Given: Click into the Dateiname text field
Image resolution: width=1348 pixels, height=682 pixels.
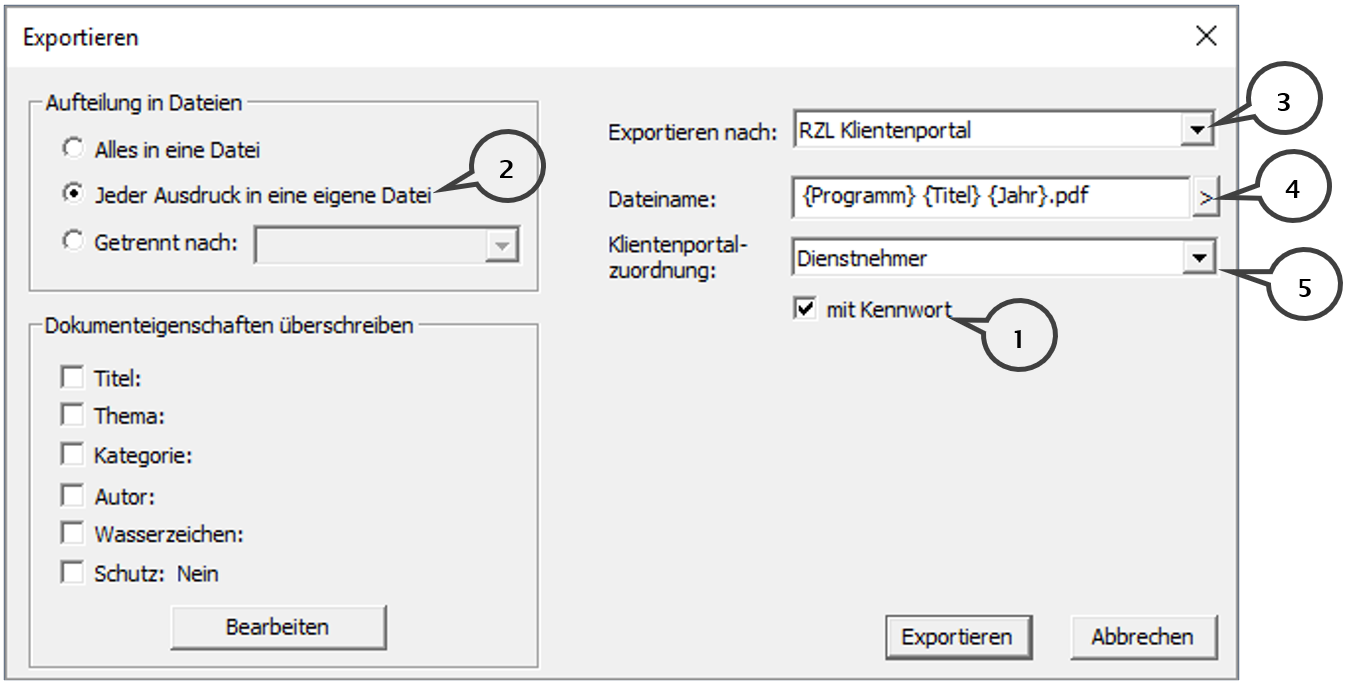Looking at the screenshot, I should [988, 198].
